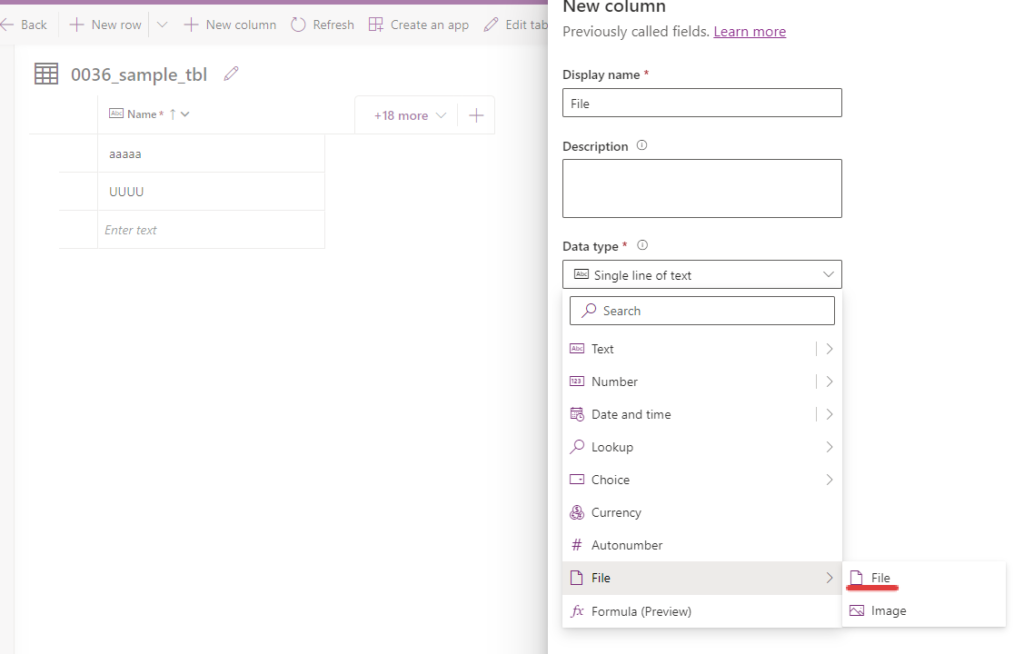Viewport: 1024px width, 654px height.
Task: Click the info icon beside Data type
Action: [643, 246]
